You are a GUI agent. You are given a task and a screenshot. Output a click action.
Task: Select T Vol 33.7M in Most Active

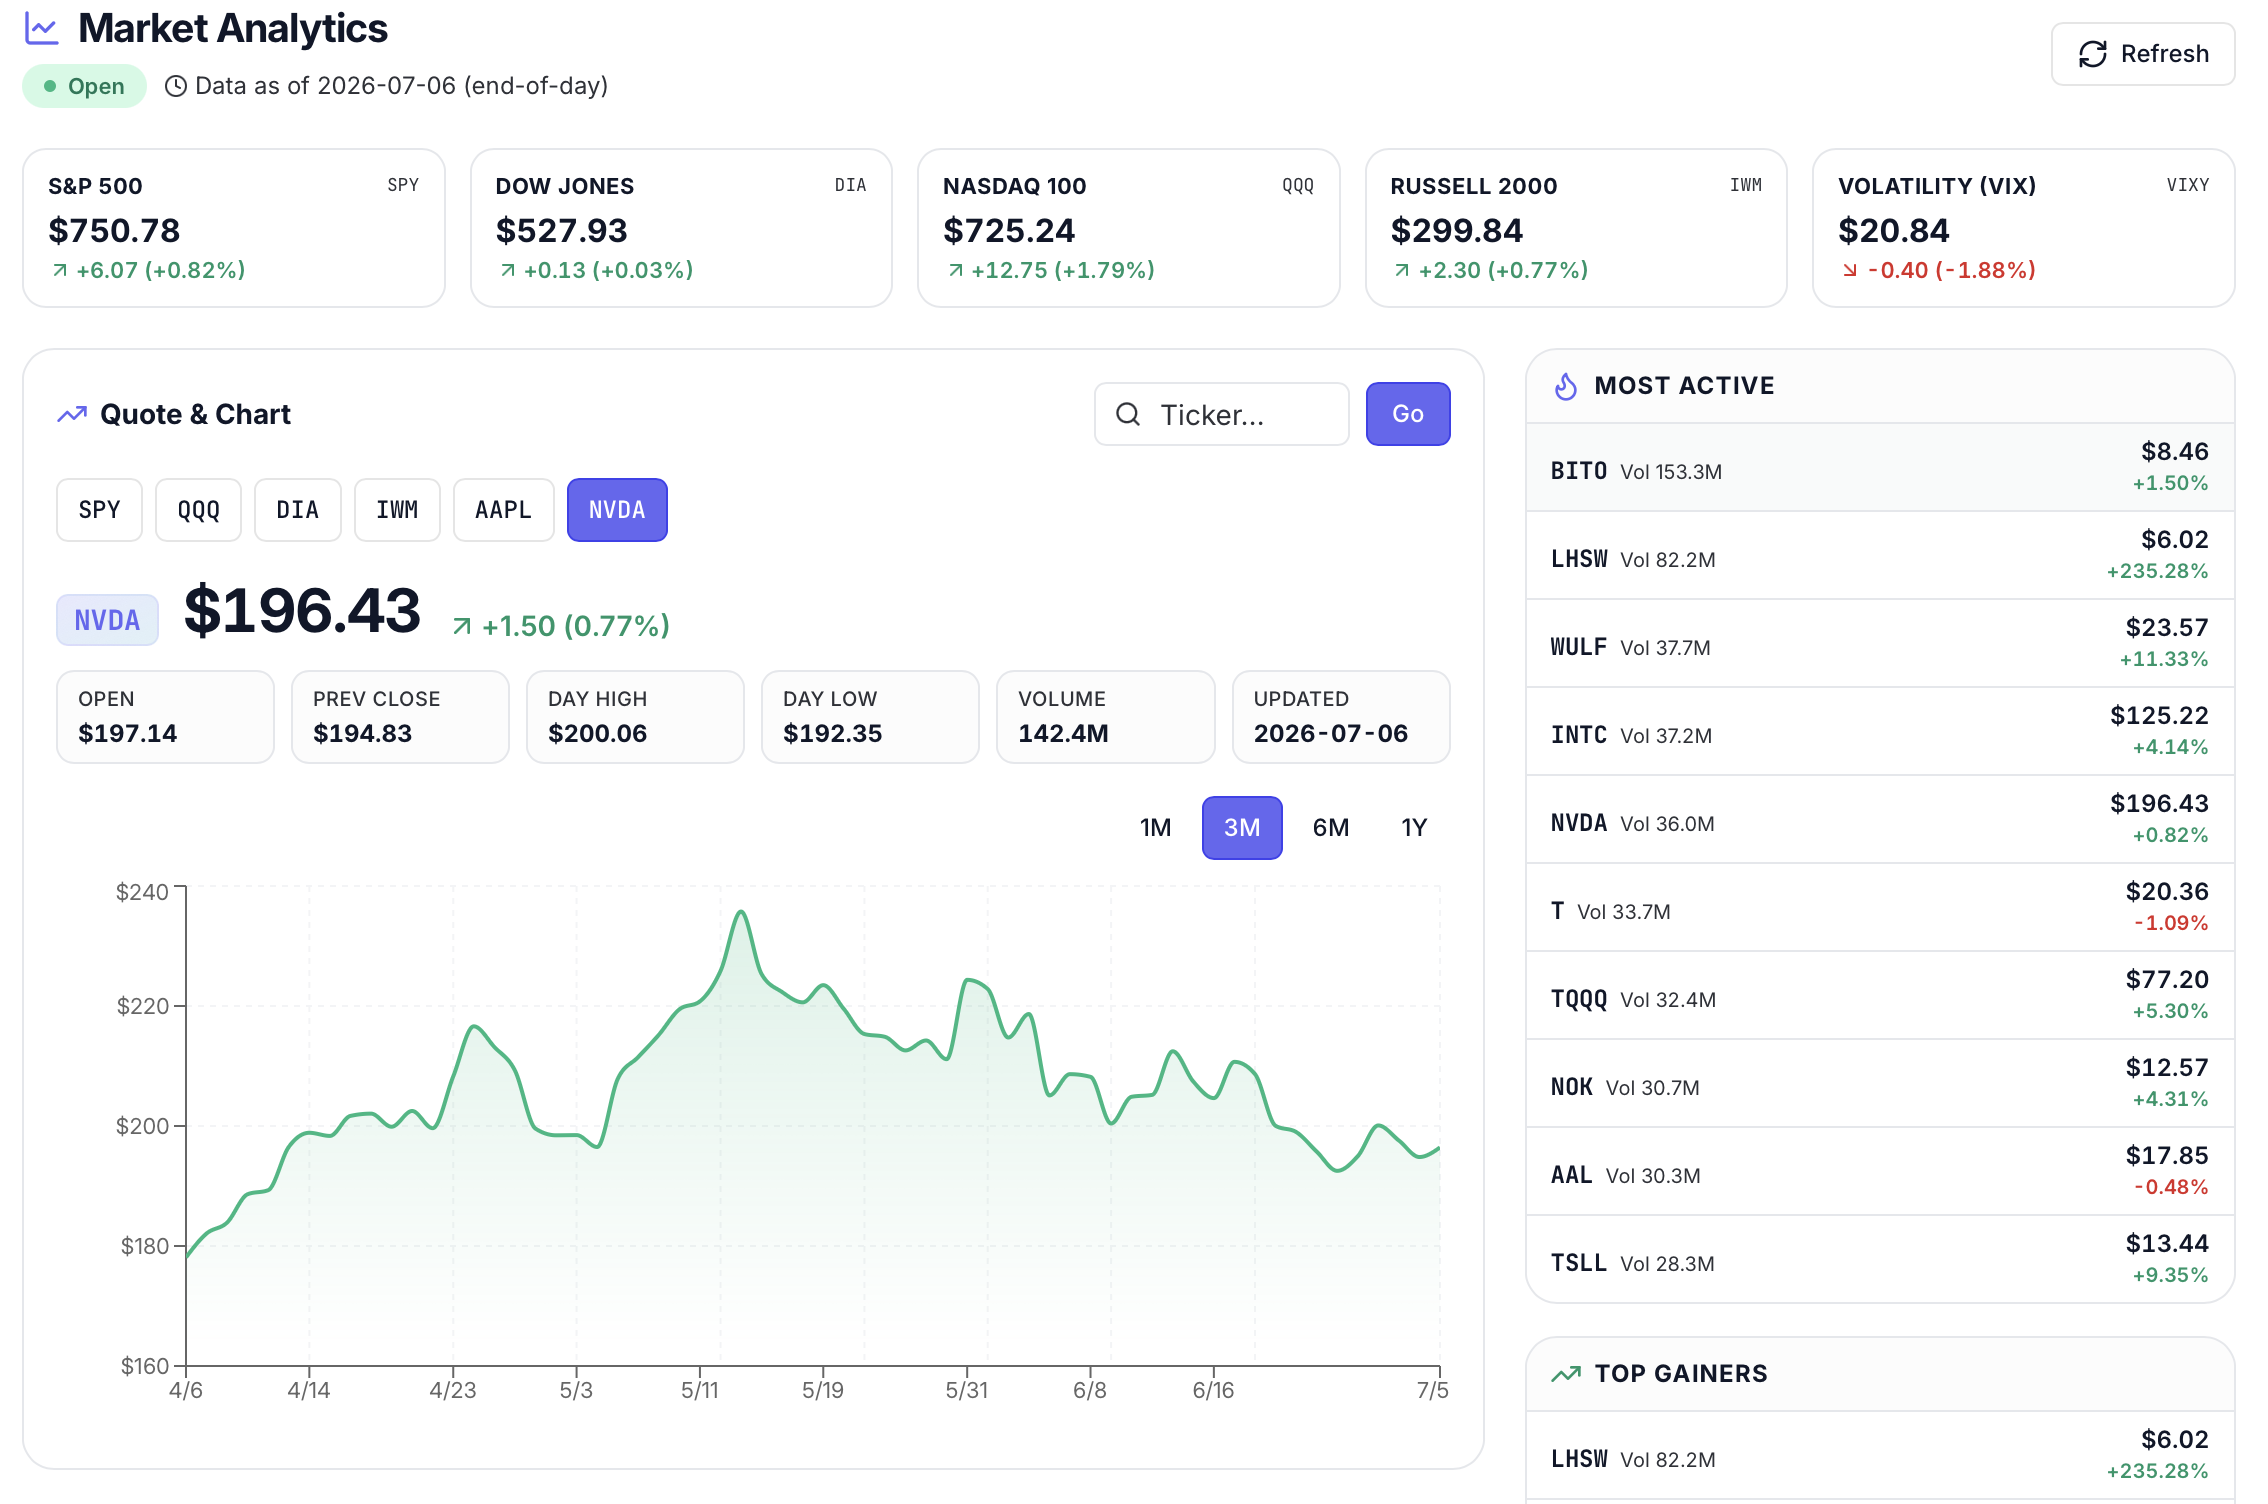pos(1880,907)
